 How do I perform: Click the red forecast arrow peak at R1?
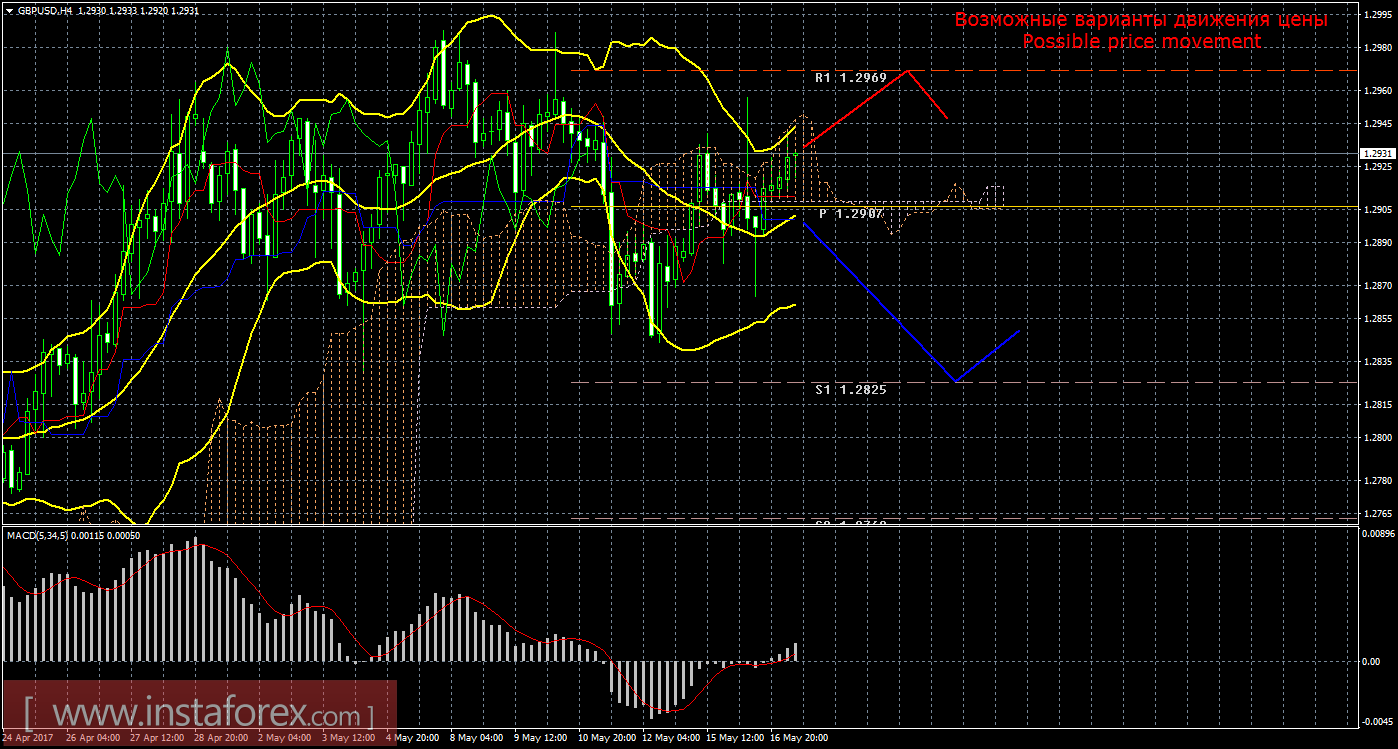tap(907, 71)
